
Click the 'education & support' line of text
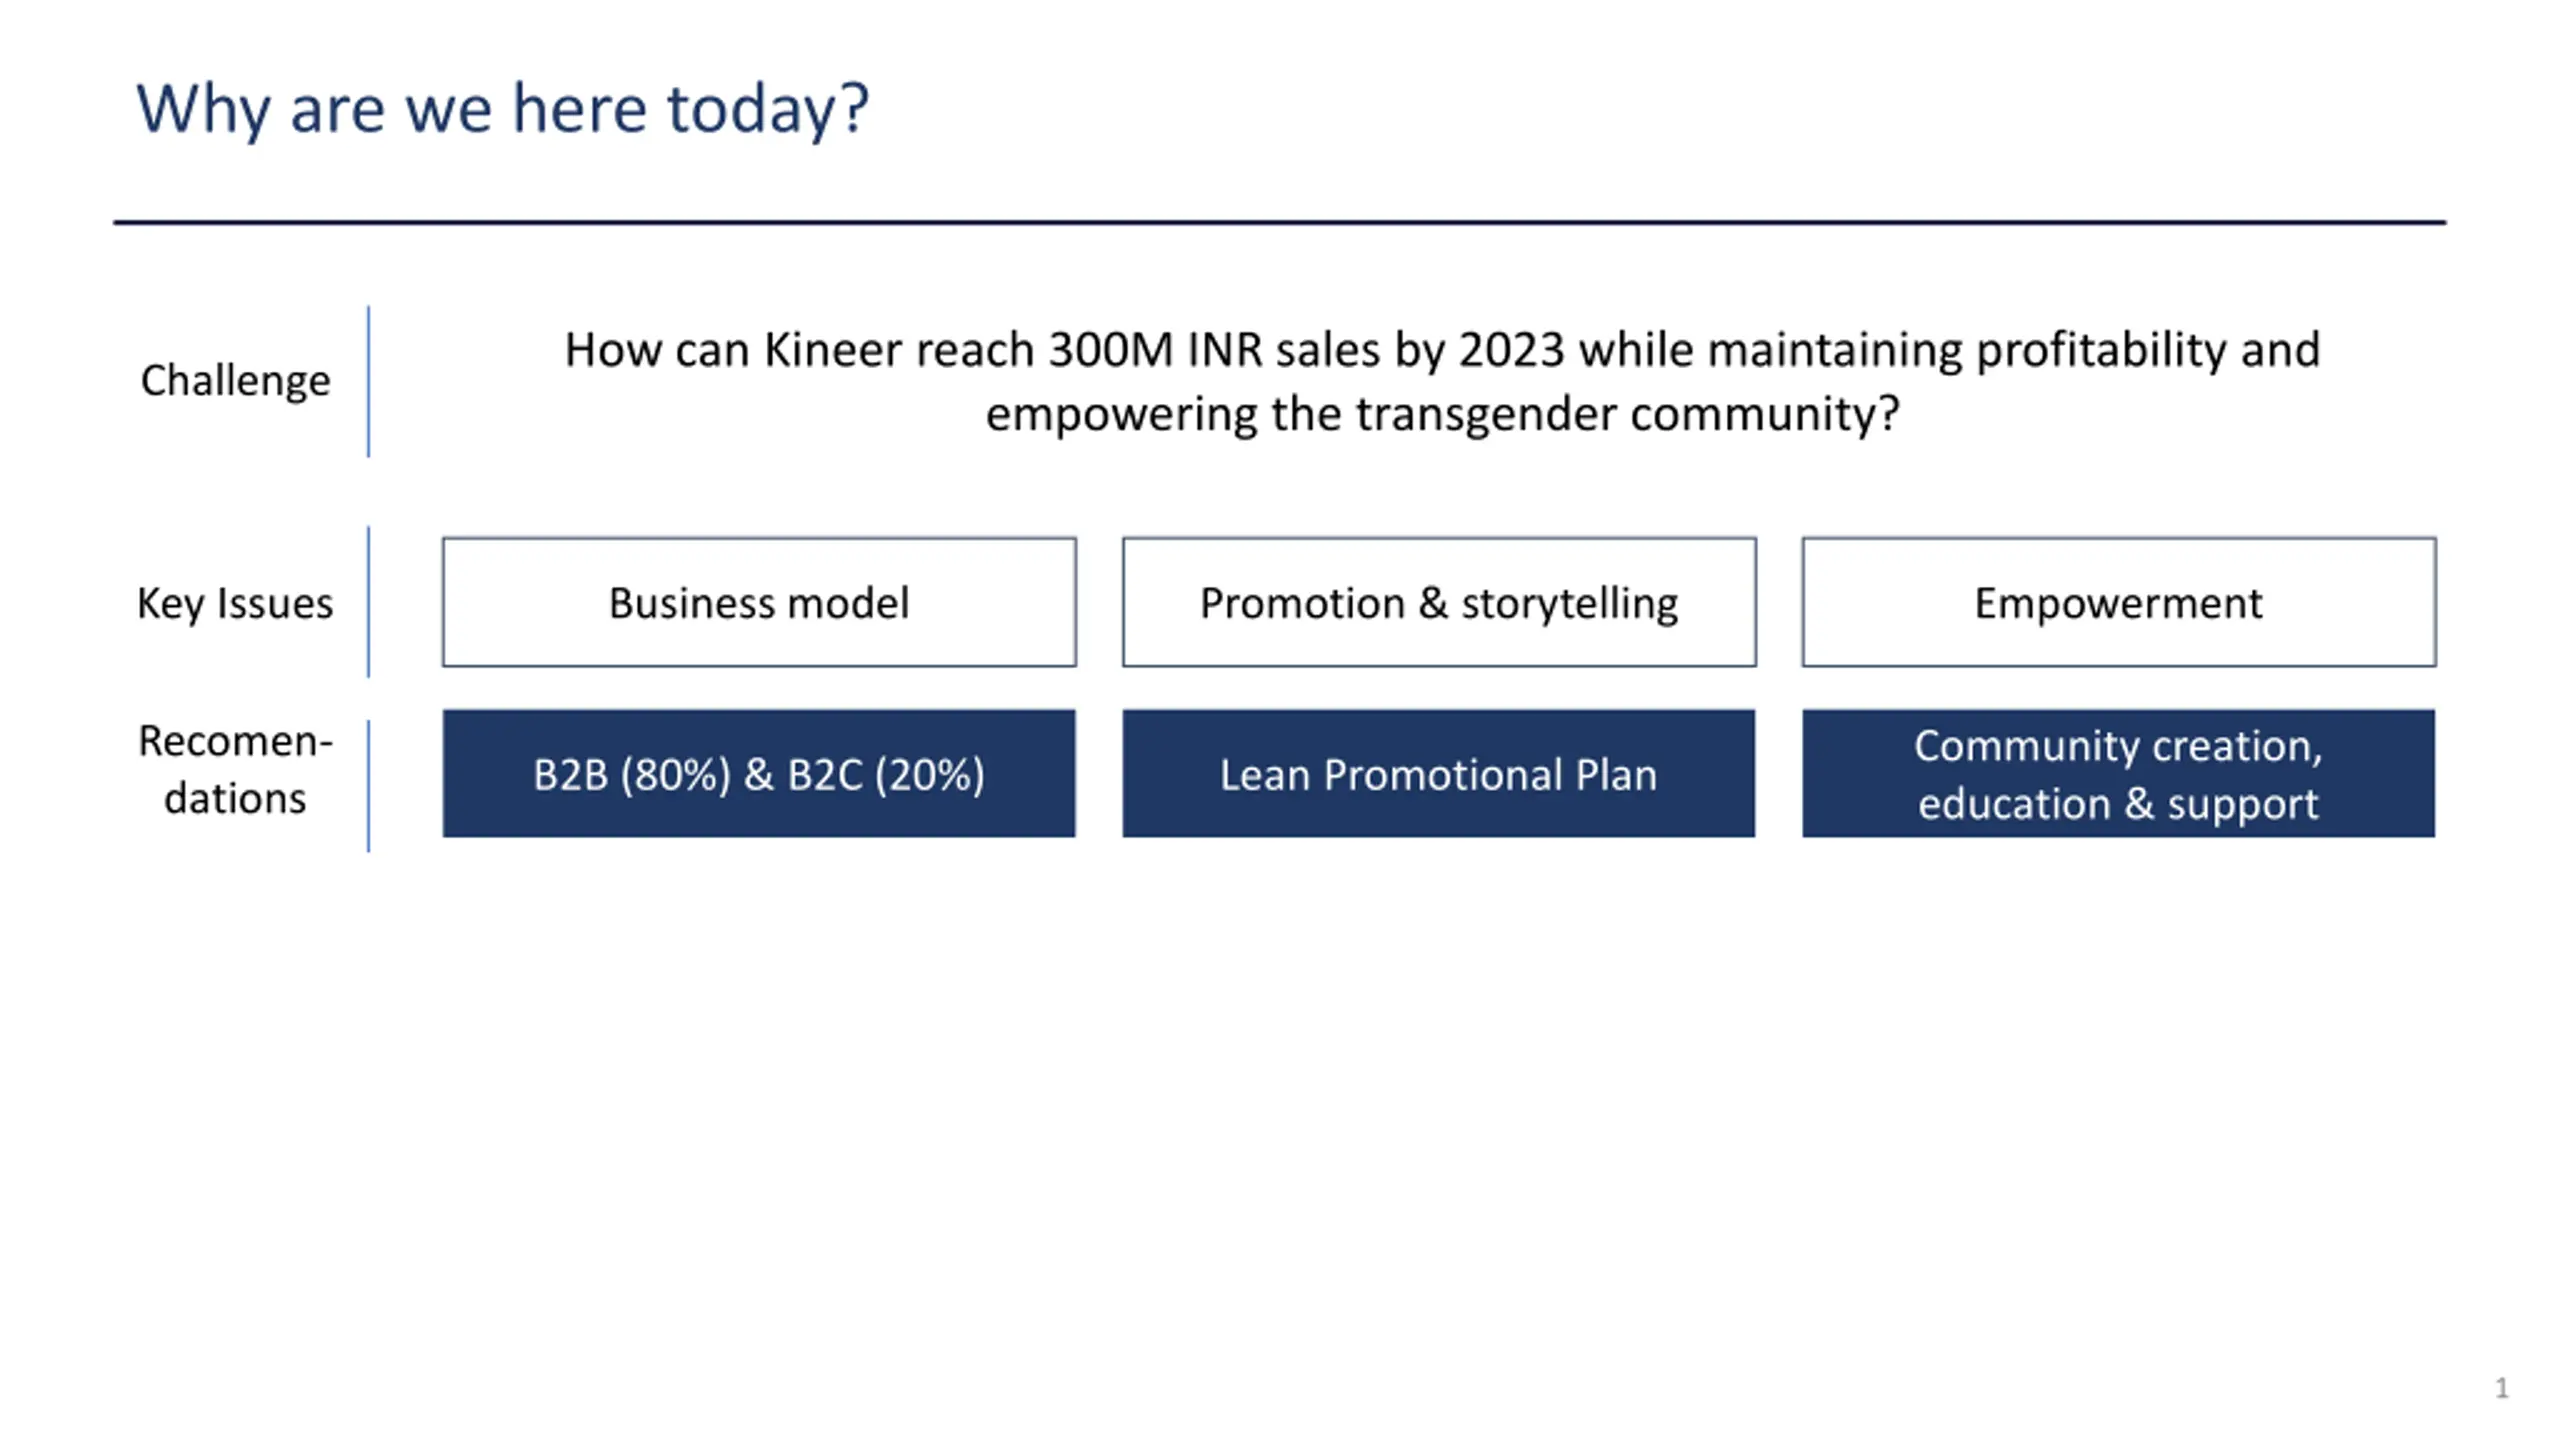(x=2118, y=805)
